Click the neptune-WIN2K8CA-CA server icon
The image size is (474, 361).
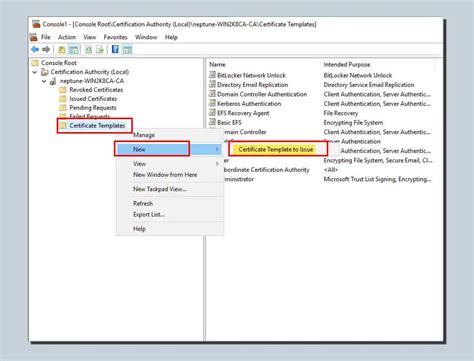click(x=53, y=81)
